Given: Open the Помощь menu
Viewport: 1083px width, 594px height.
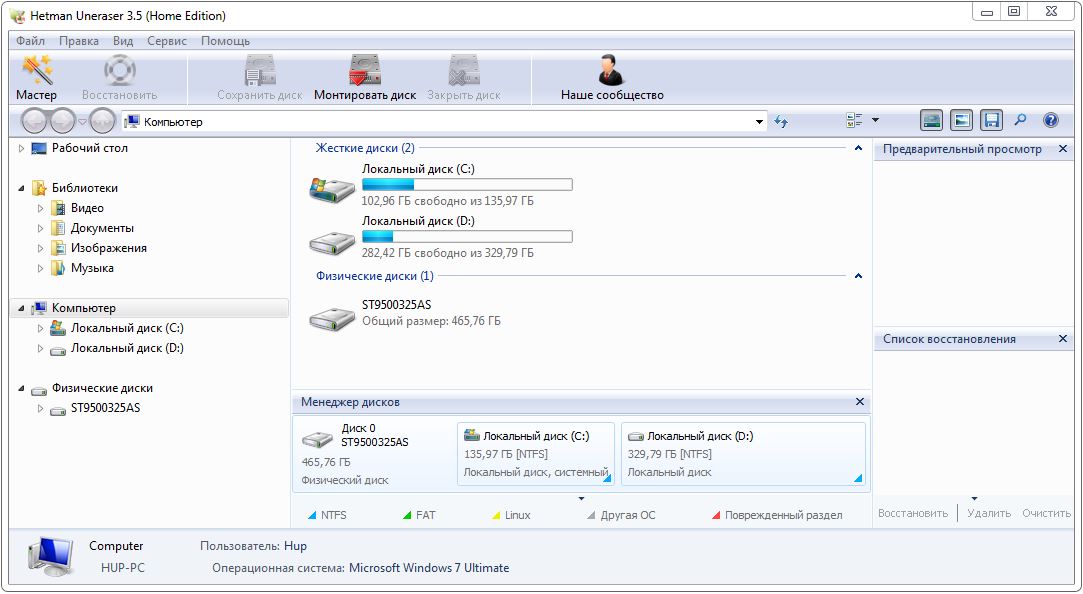Looking at the screenshot, I should tap(225, 41).
